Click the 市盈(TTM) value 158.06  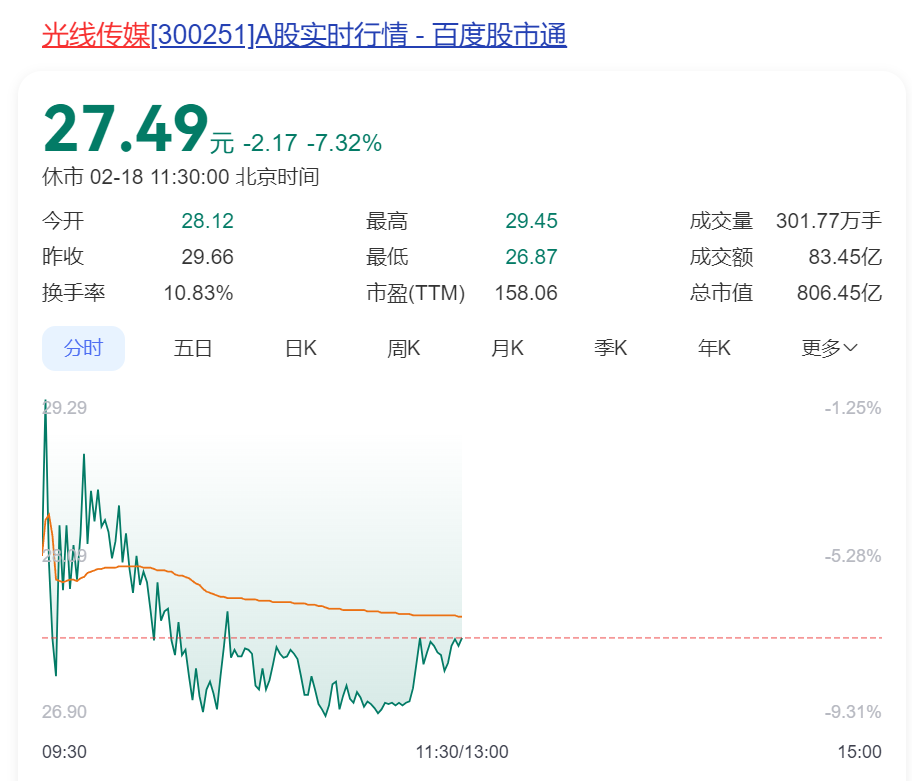point(525,293)
